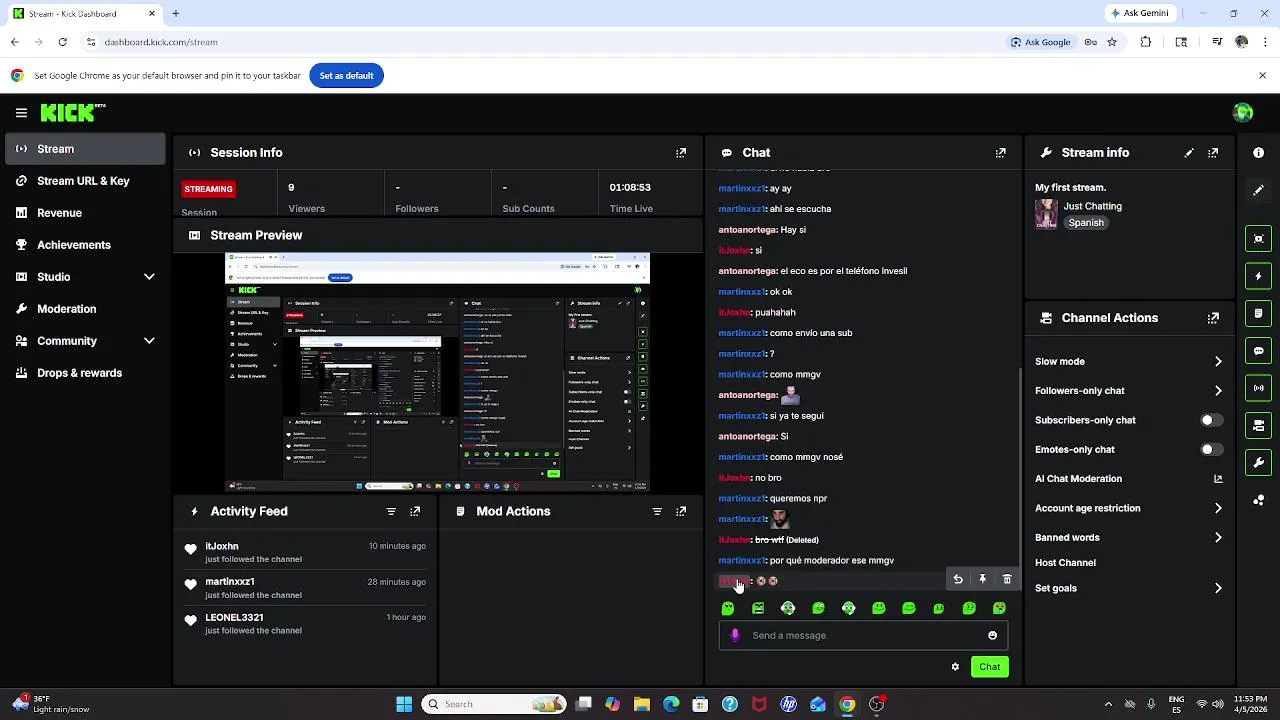Click the pencil icon in right sidebar

point(1258,190)
